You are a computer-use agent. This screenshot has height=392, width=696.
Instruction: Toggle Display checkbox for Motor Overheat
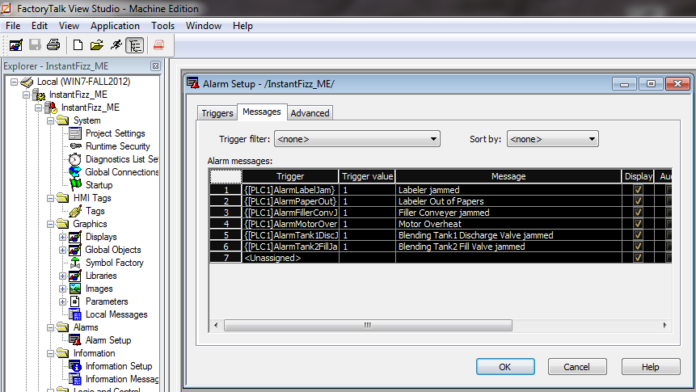(638, 224)
